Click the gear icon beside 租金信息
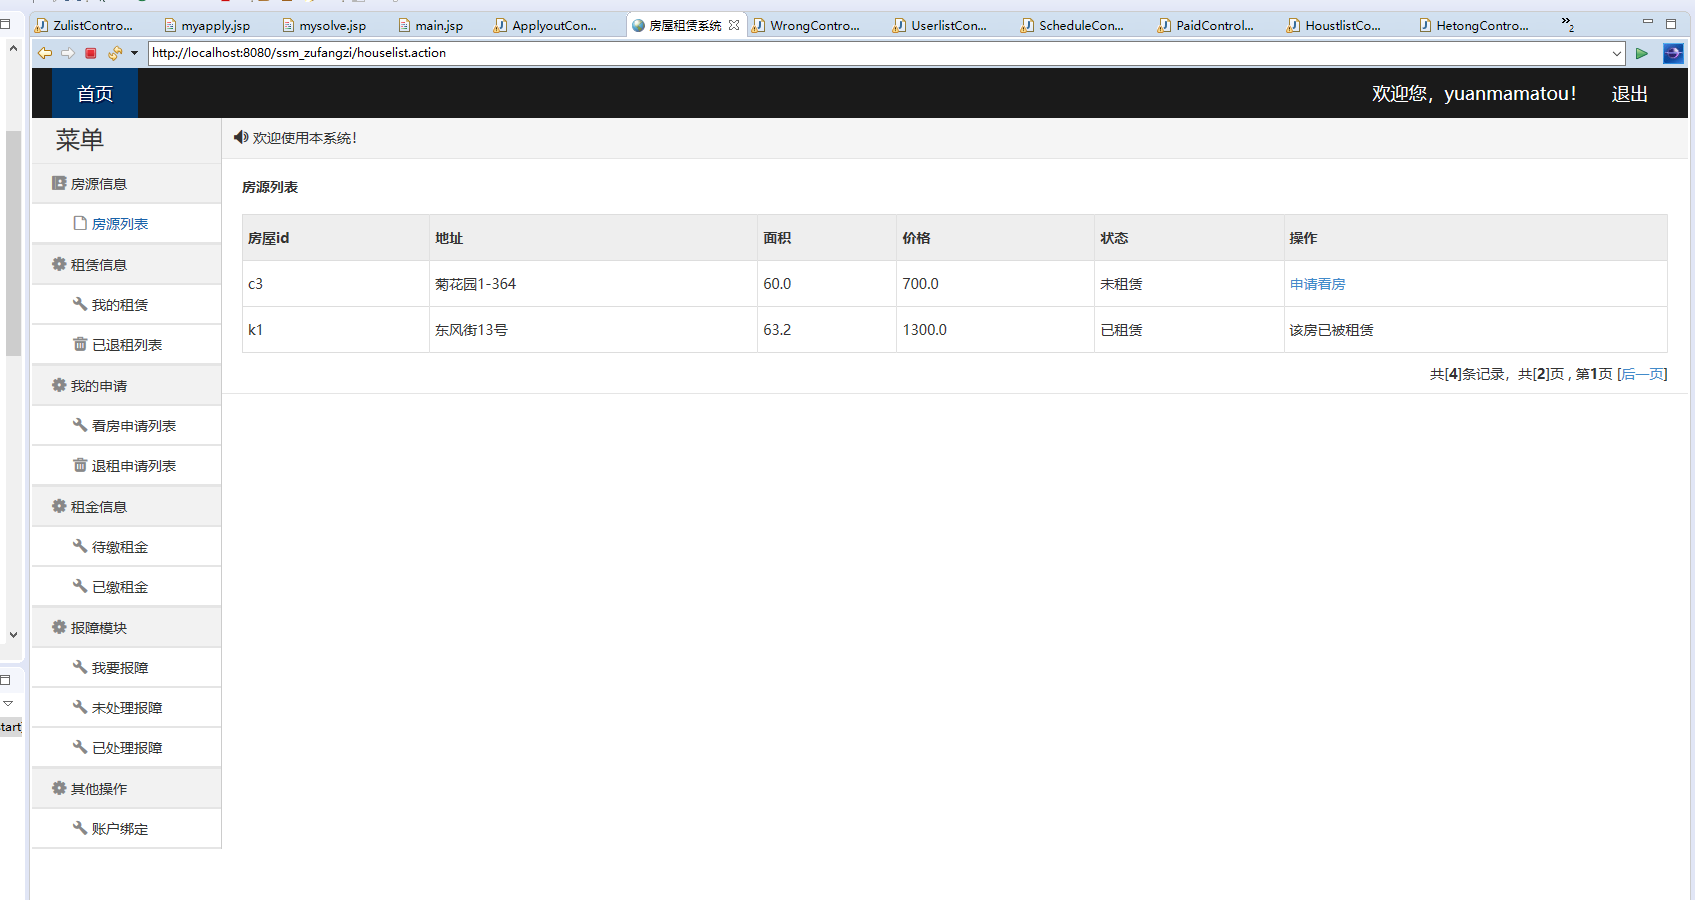This screenshot has height=900, width=1695. [57, 506]
